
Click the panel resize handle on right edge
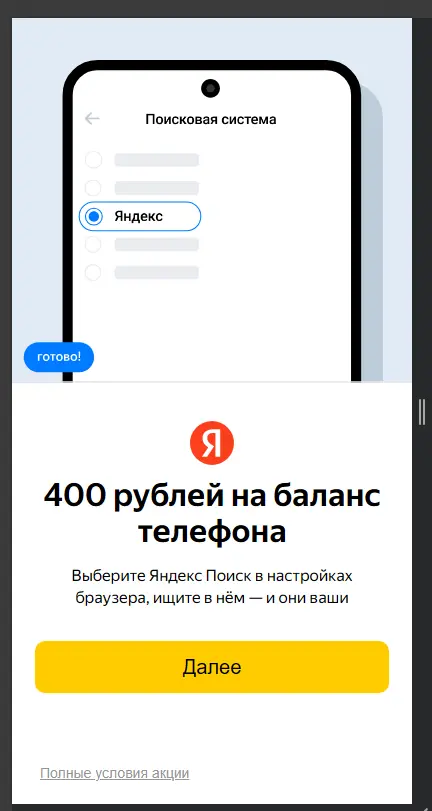[422, 412]
